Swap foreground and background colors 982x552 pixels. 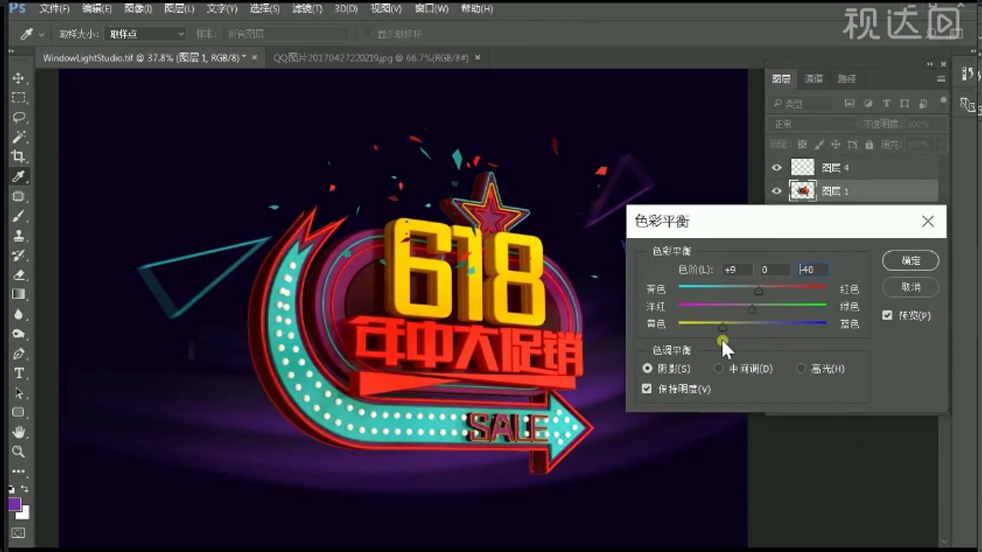[25, 489]
